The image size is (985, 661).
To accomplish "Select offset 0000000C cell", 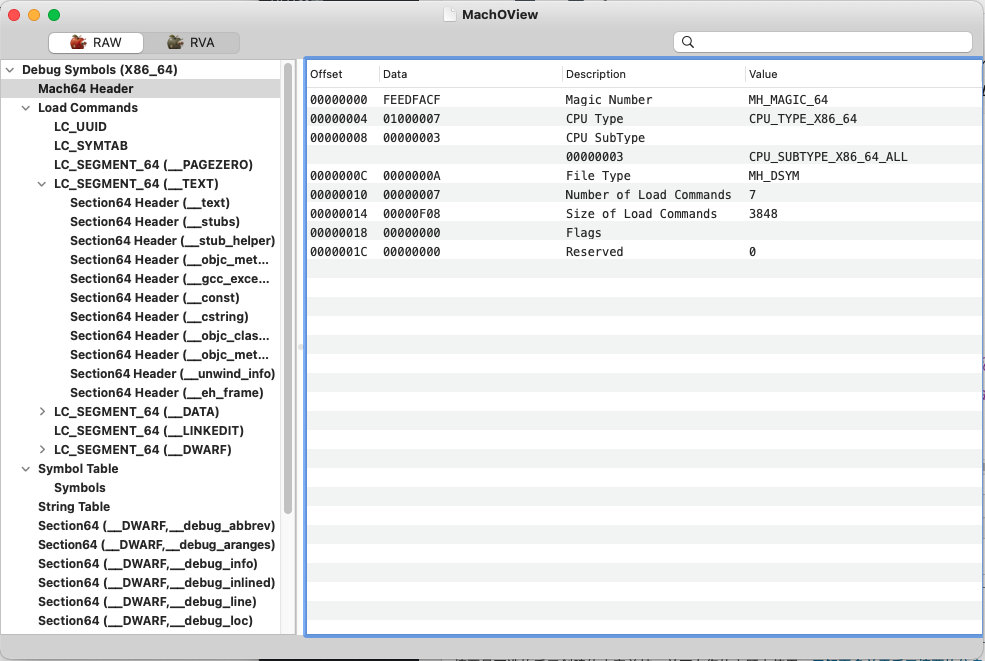I will click(x=339, y=176).
